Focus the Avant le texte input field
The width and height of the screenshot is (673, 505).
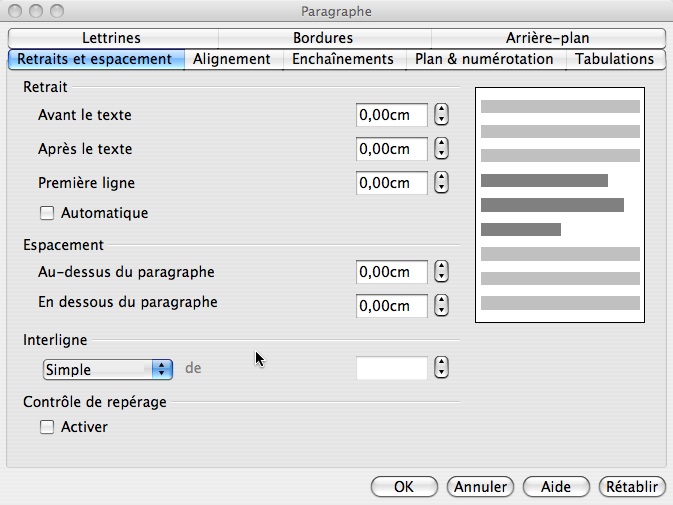(x=391, y=115)
